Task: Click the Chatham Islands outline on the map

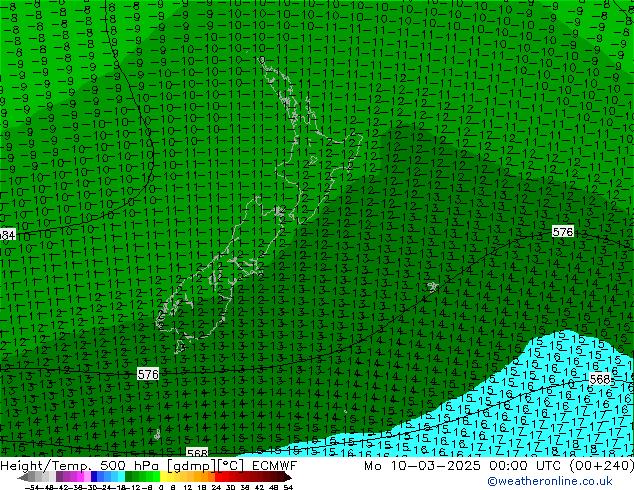Action: [x=433, y=287]
